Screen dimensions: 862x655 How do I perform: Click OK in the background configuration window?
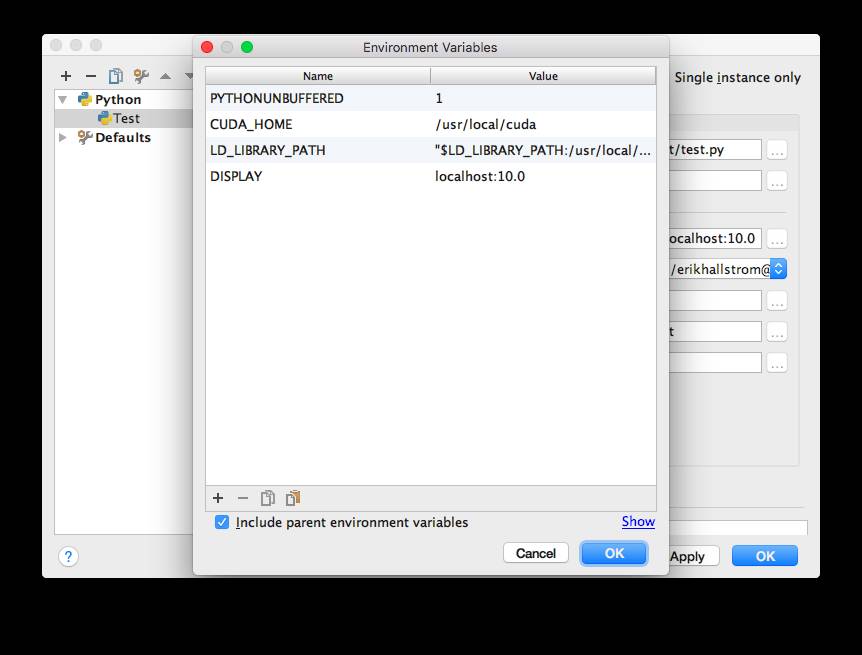click(765, 556)
